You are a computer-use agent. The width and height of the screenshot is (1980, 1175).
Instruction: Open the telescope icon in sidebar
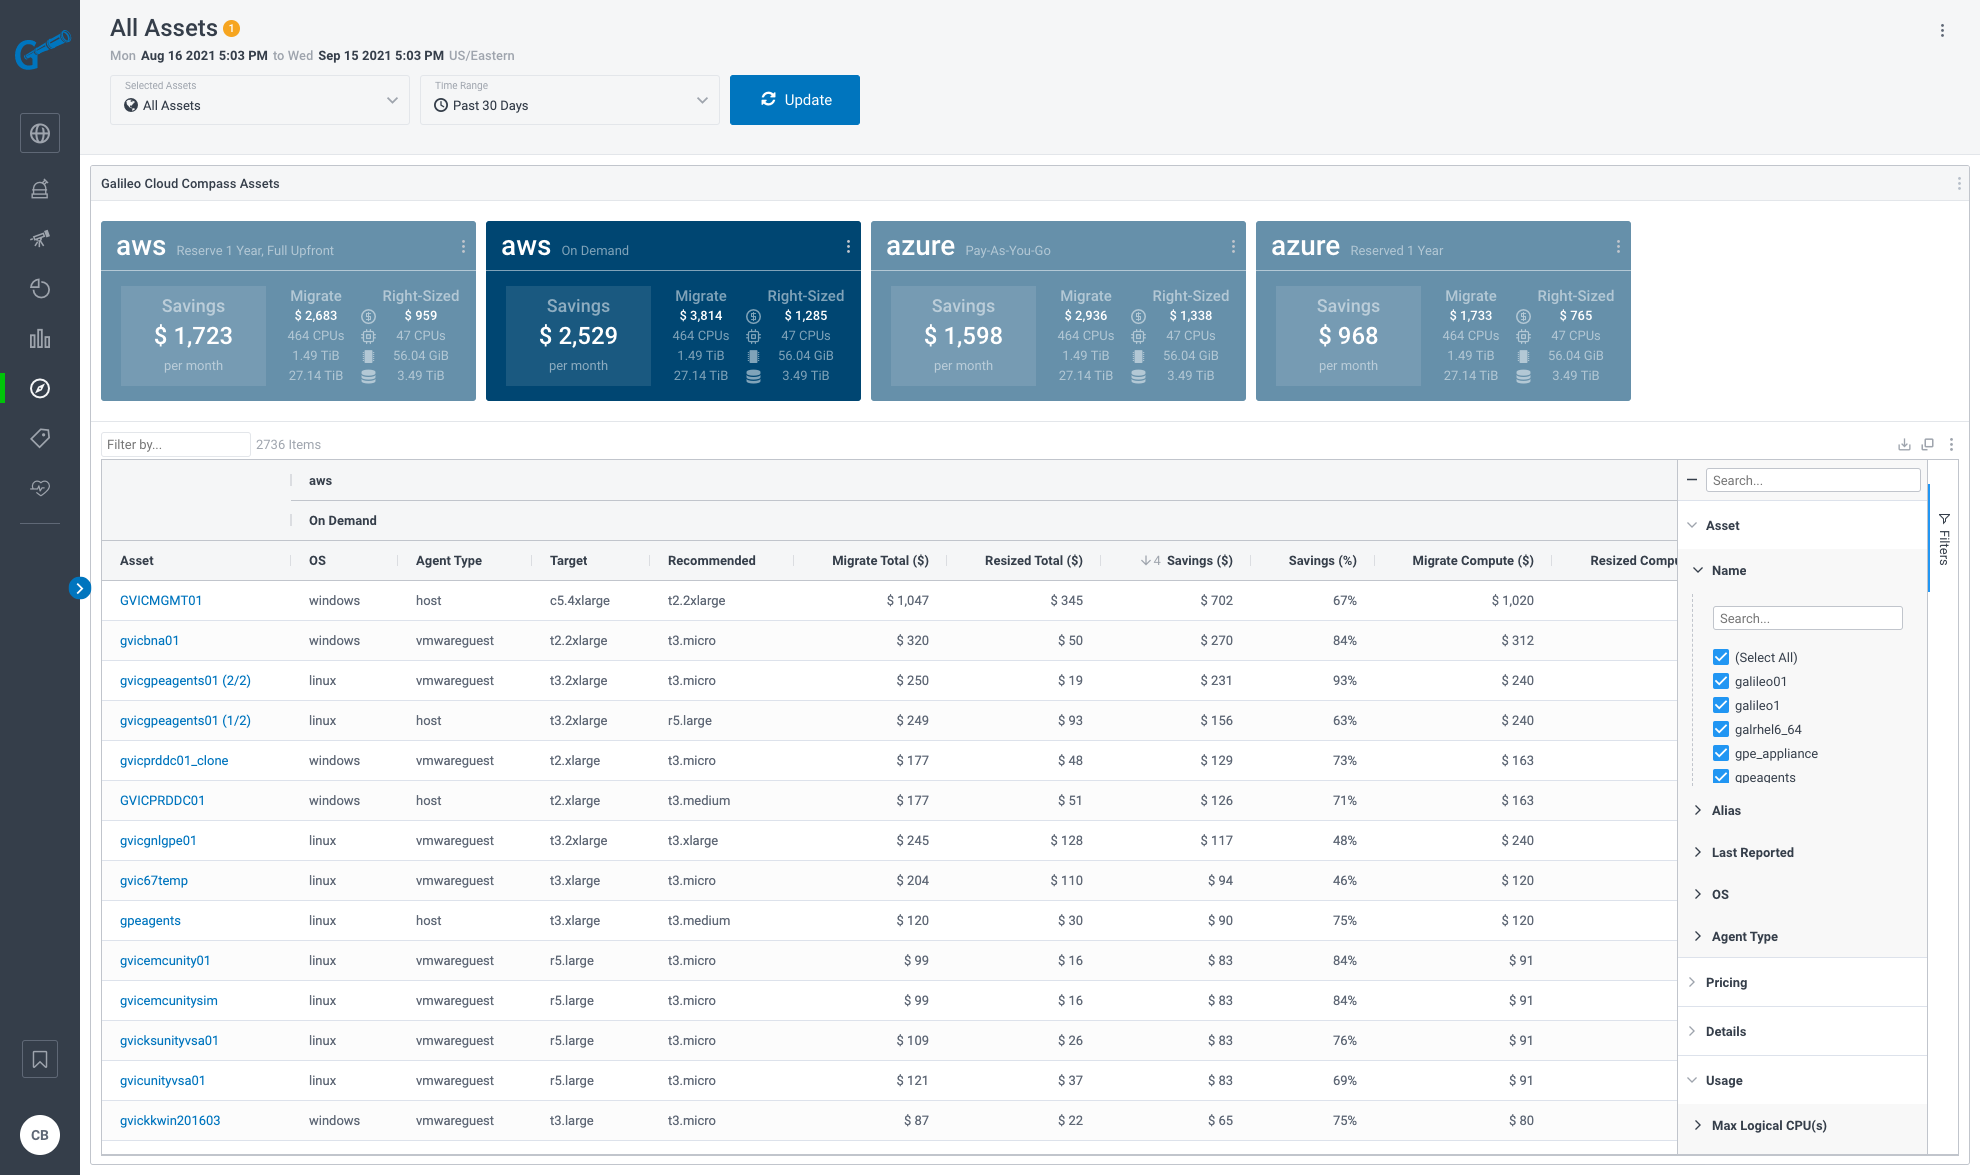point(40,238)
